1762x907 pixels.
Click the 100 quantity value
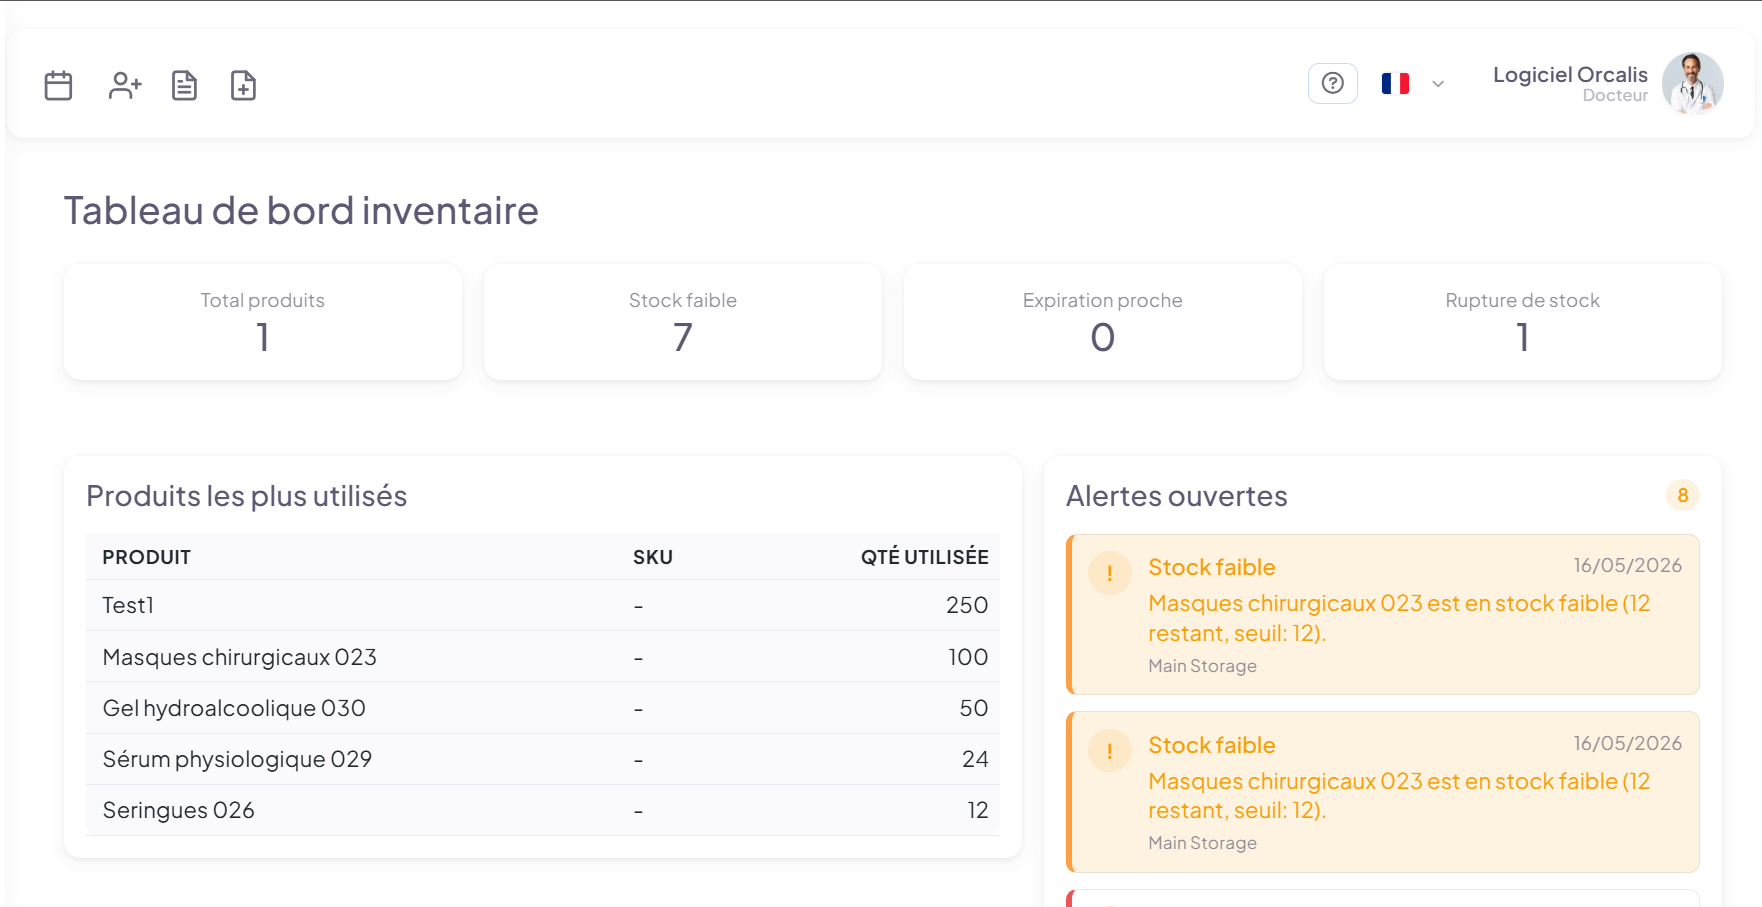tap(968, 657)
